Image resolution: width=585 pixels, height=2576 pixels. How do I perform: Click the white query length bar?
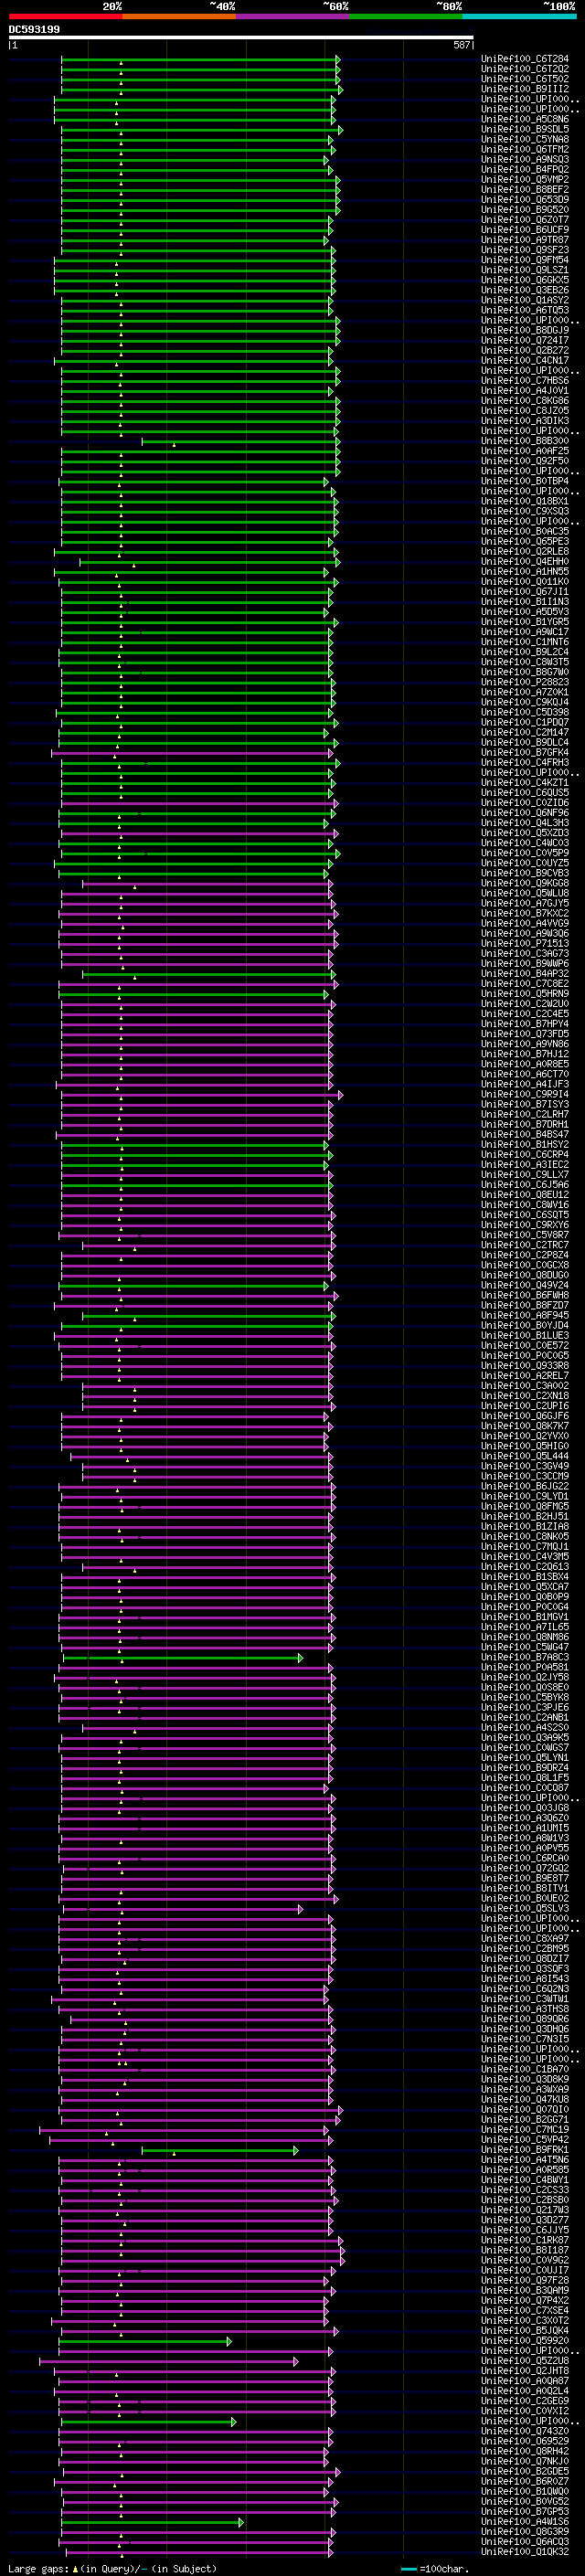(x=240, y=38)
